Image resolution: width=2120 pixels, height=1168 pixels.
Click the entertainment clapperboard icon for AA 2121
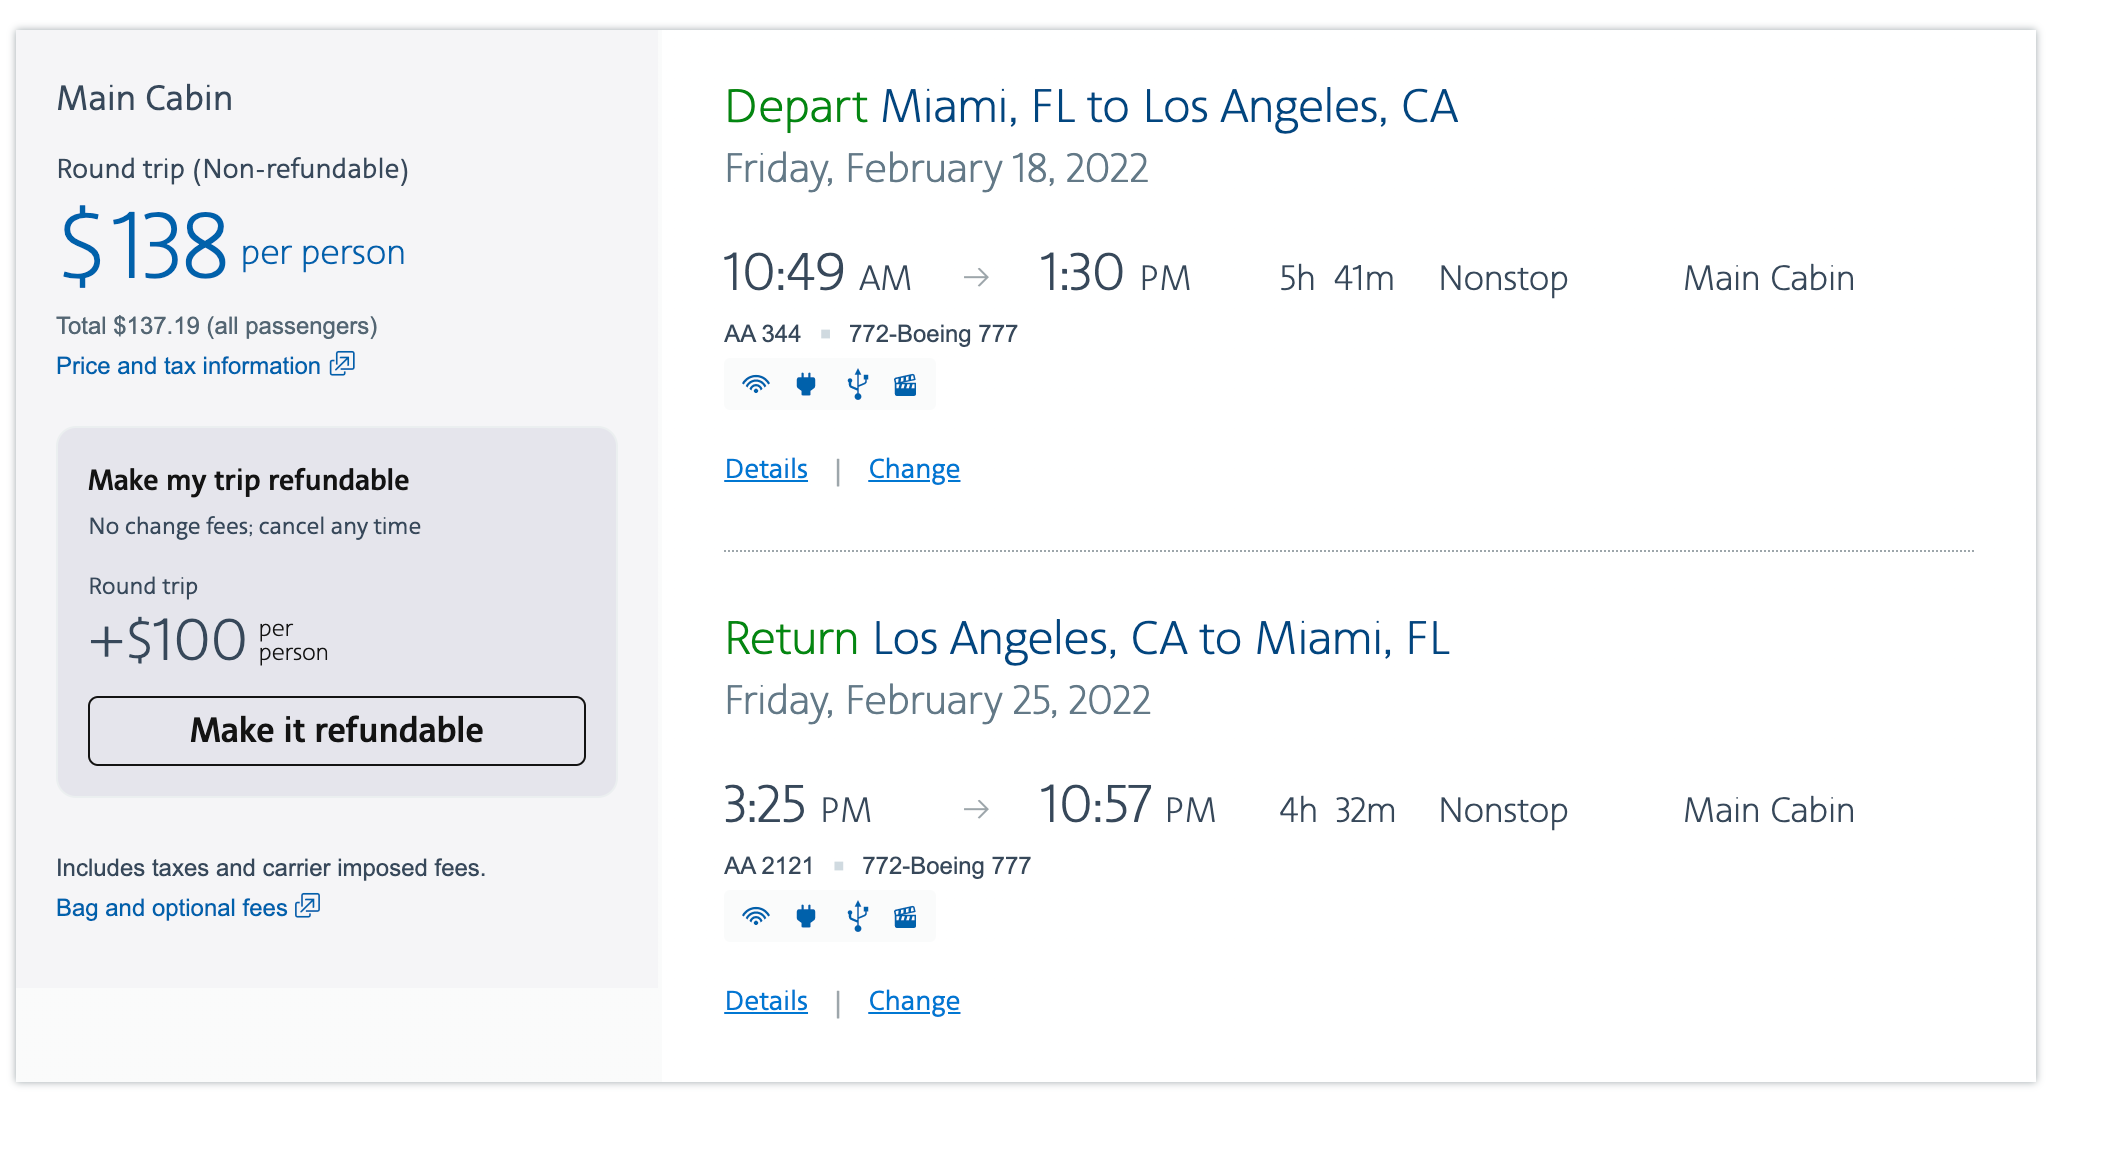click(x=906, y=915)
